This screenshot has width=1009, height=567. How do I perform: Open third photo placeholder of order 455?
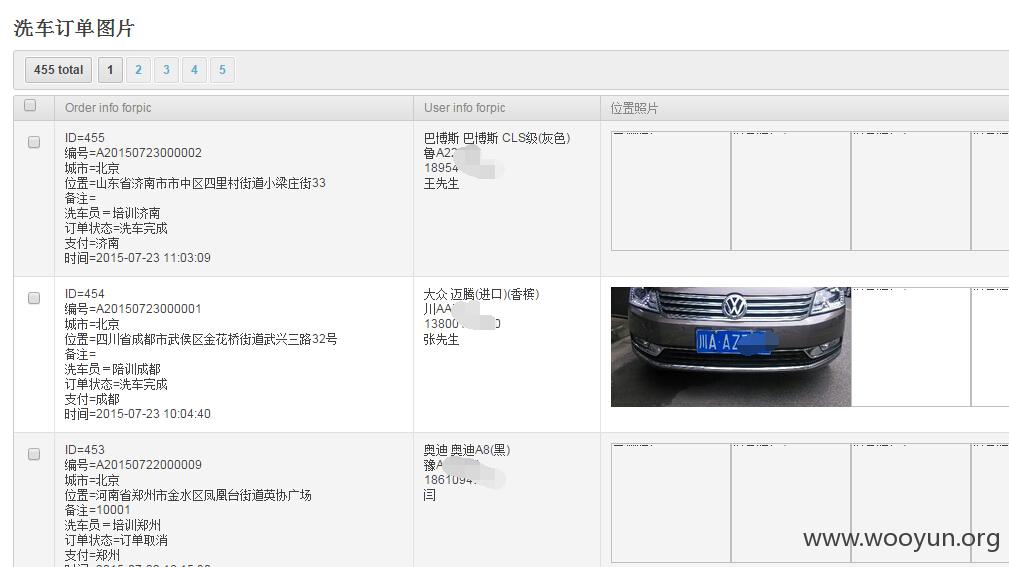[911, 191]
